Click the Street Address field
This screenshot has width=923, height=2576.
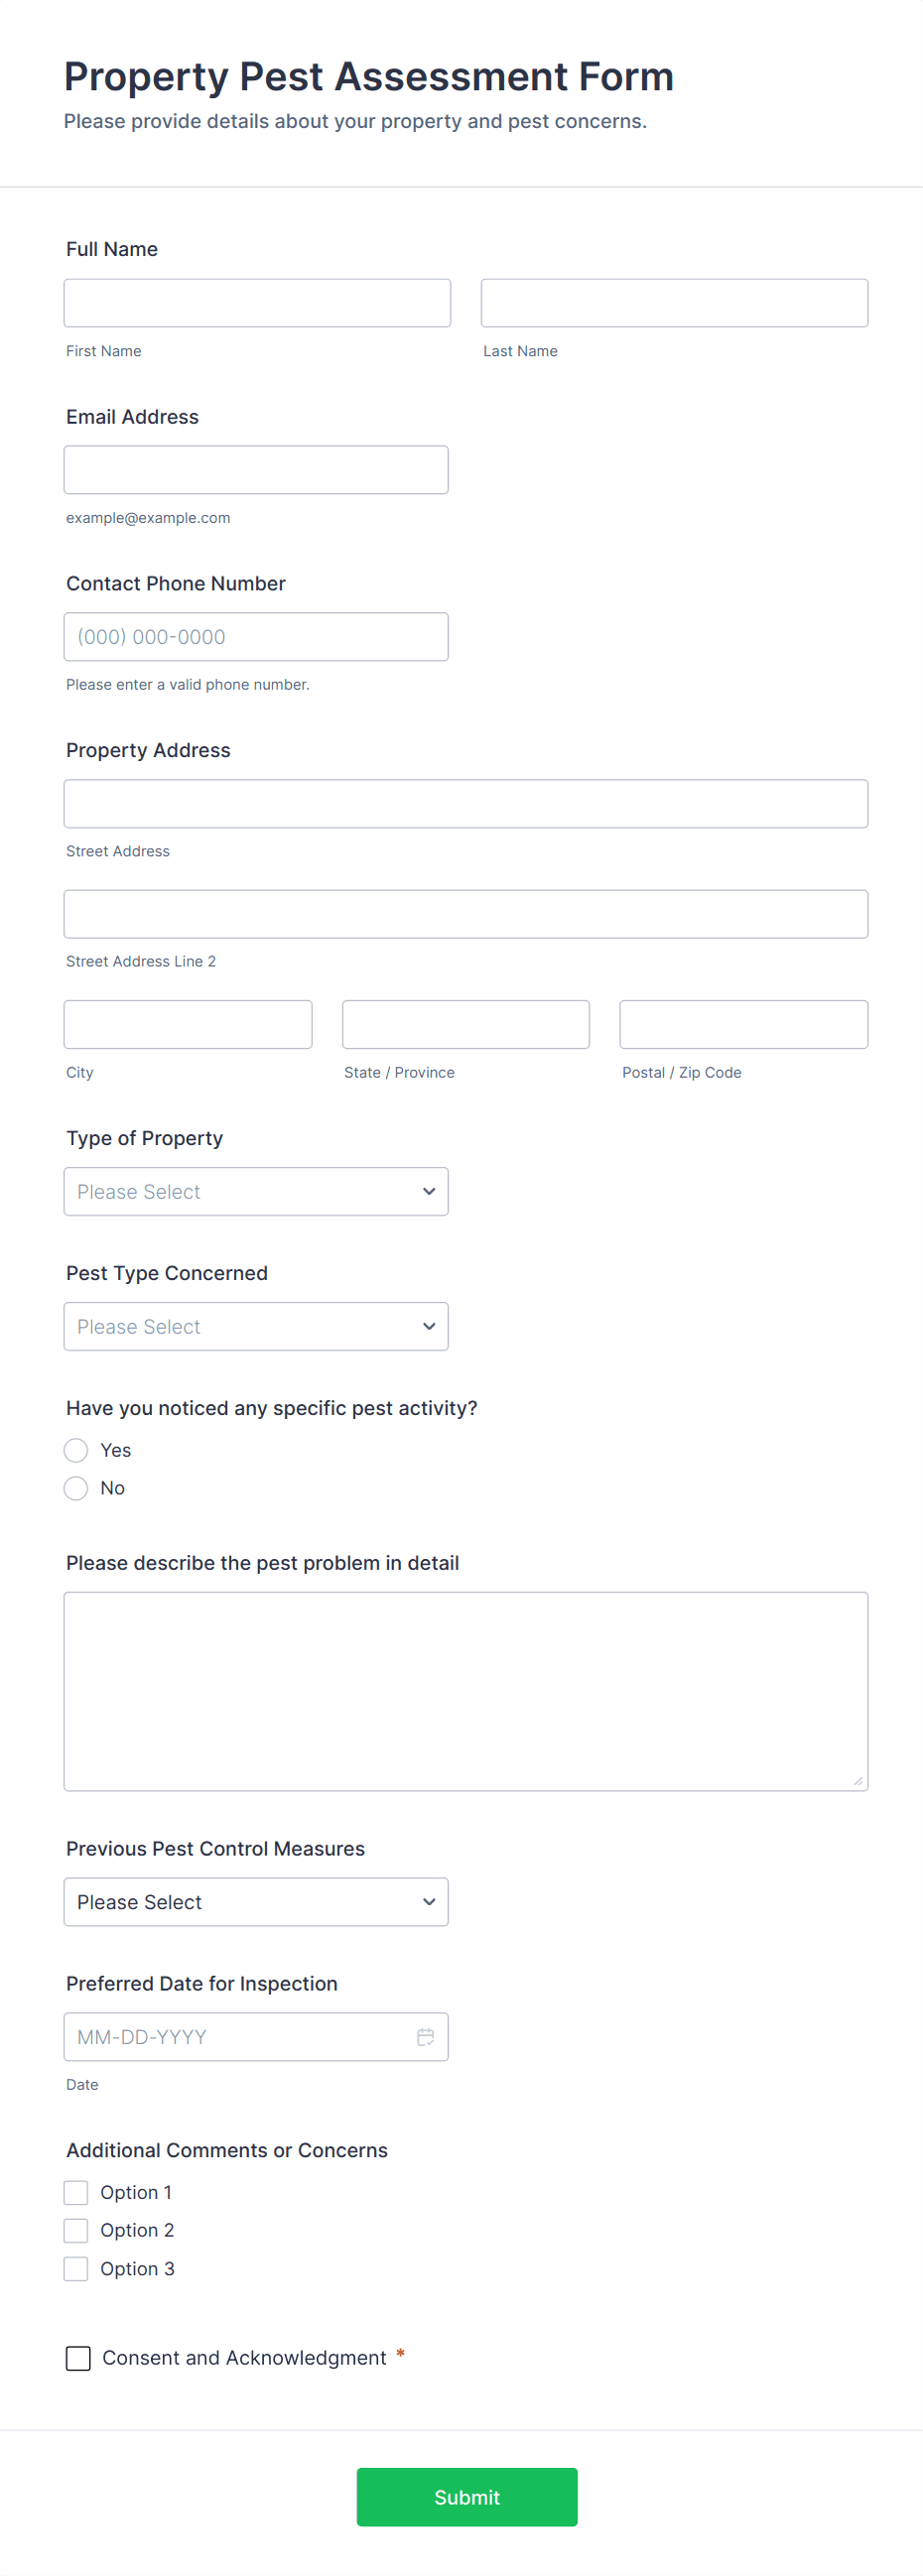466,804
